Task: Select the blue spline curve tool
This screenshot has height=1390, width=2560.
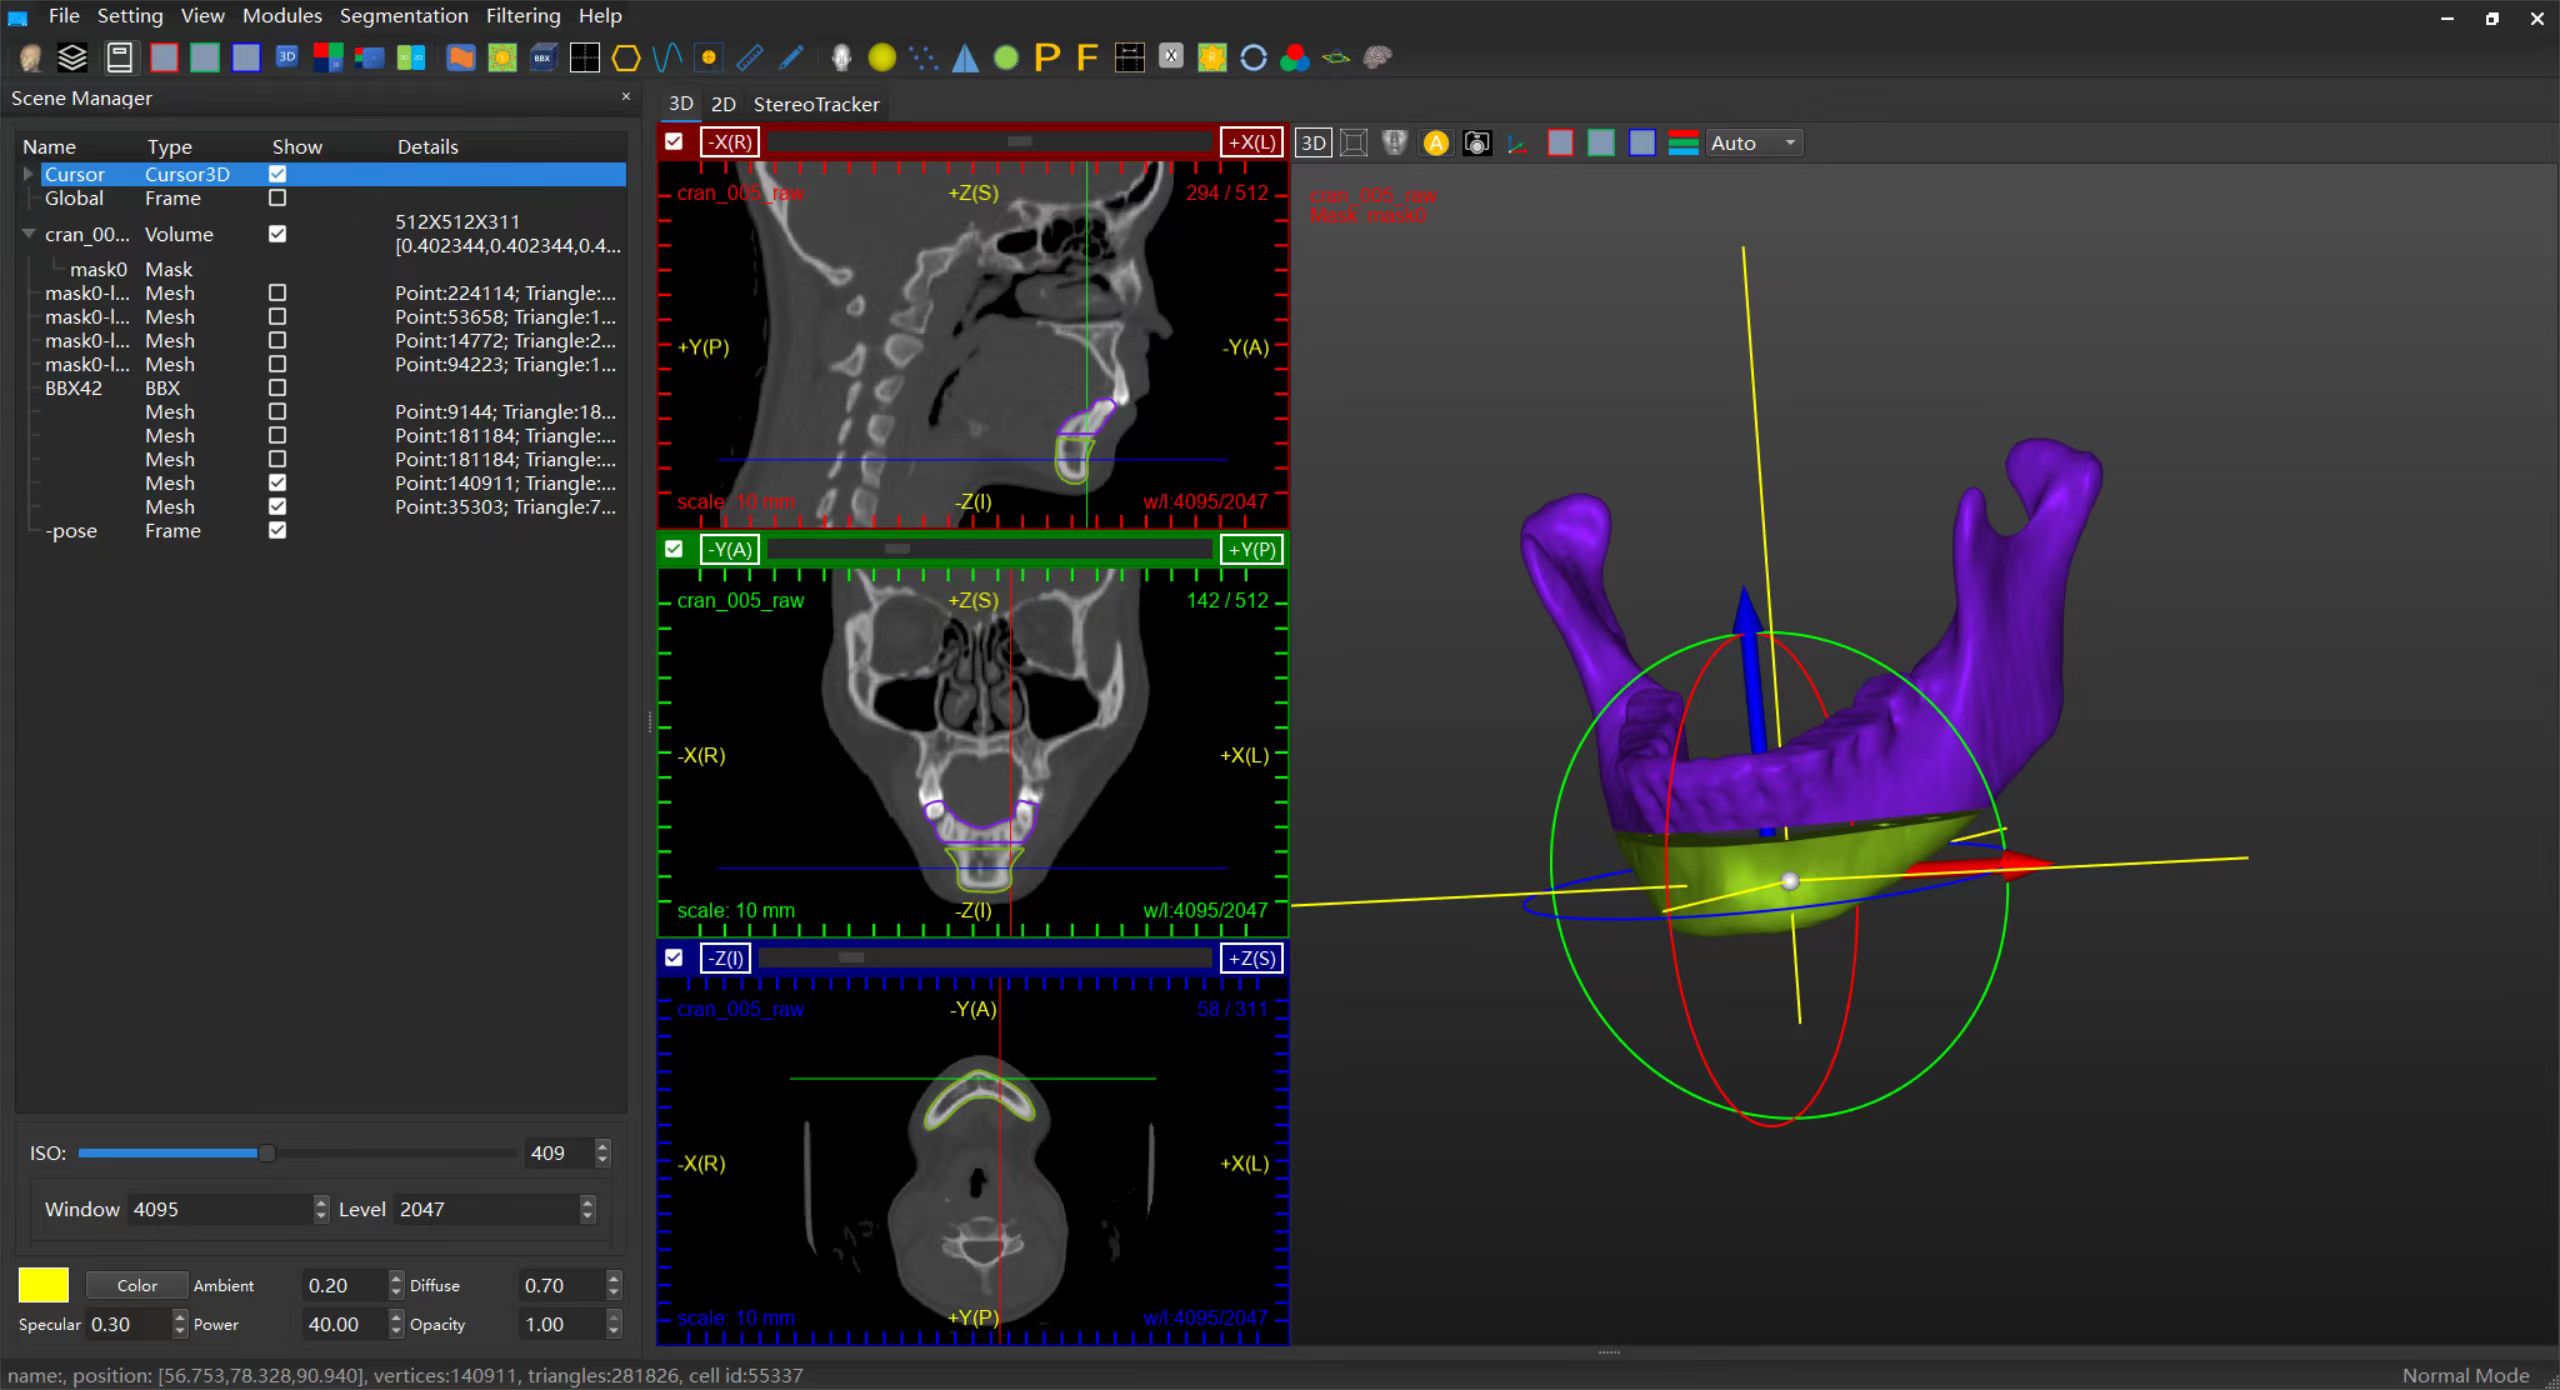Action: pyautogui.click(x=667, y=58)
